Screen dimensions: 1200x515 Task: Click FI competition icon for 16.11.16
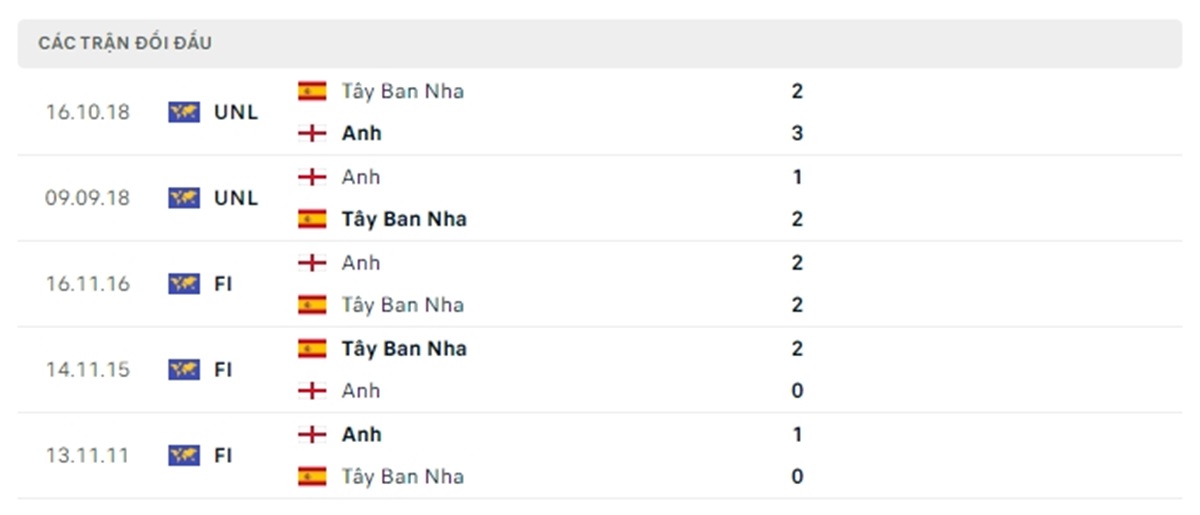(184, 283)
